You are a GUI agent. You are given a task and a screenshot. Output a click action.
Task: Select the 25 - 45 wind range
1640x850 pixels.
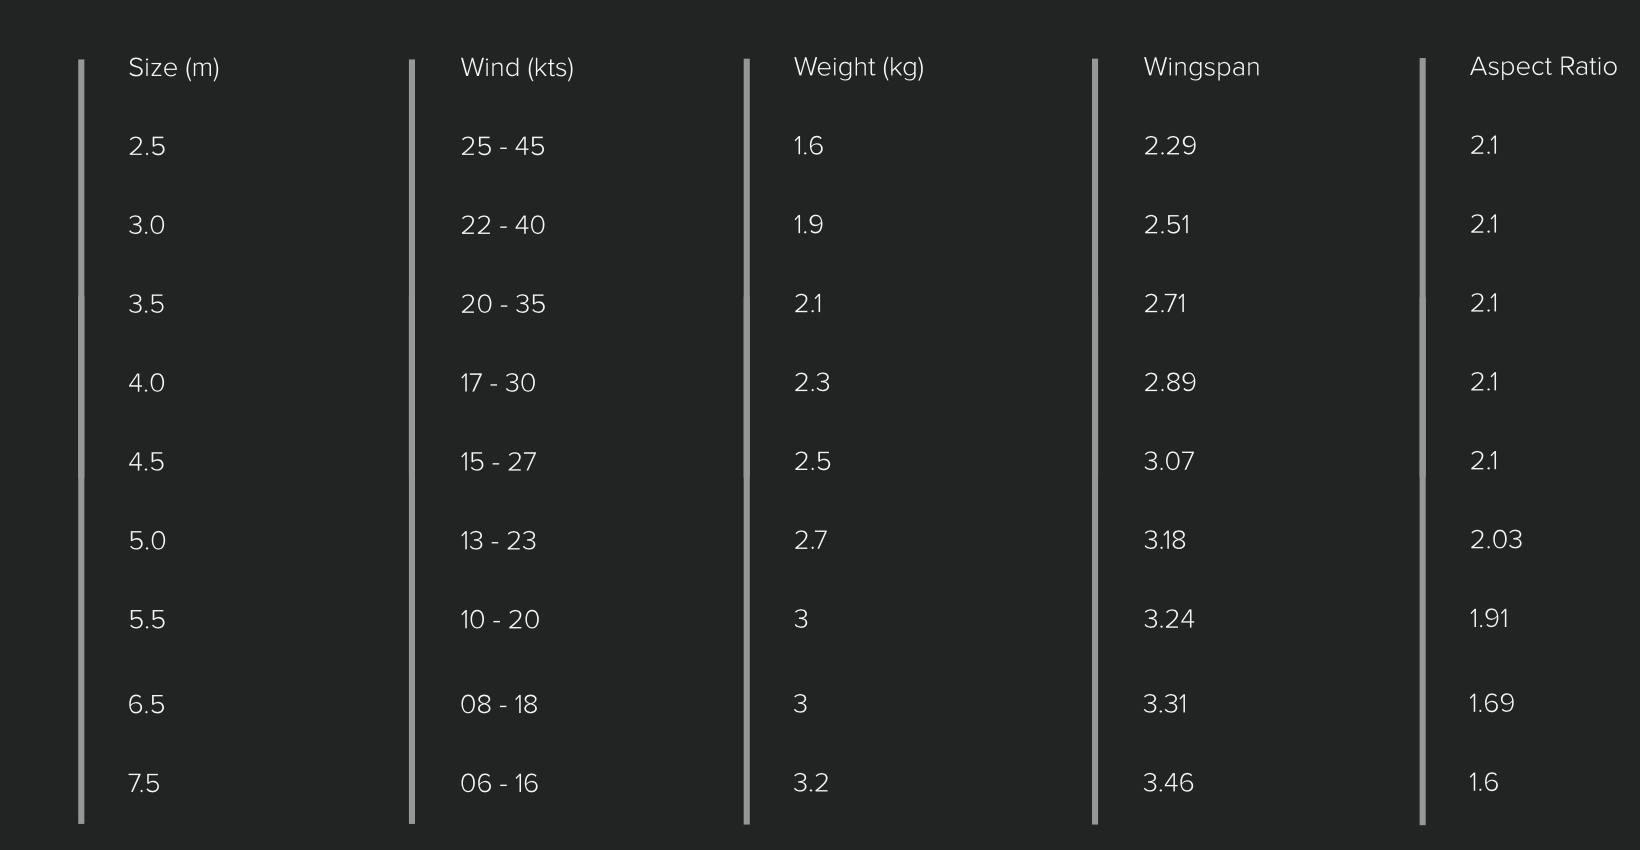tap(502, 147)
